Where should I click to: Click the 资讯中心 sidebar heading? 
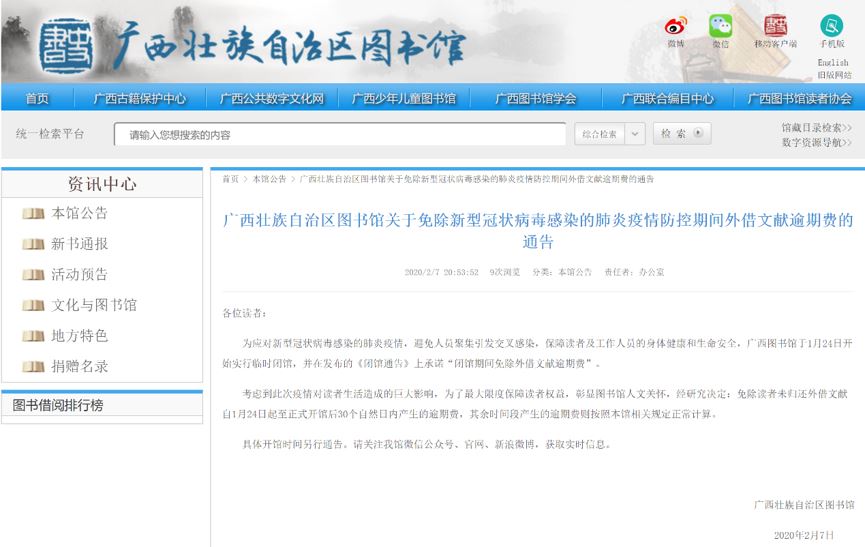coord(102,184)
